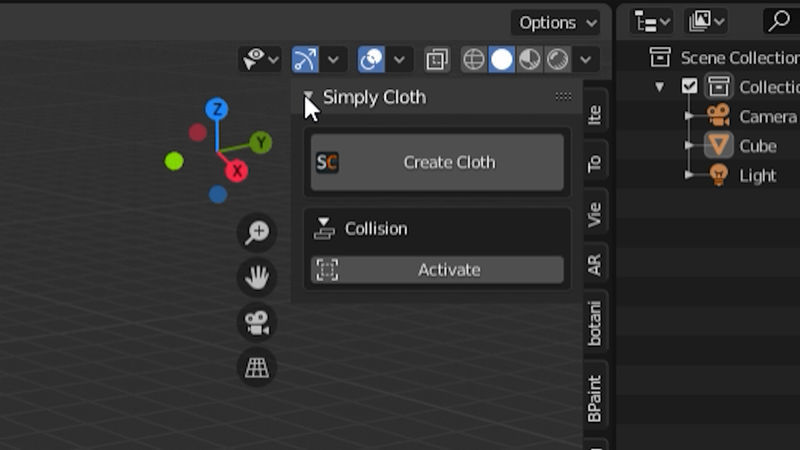Image resolution: width=800 pixels, height=450 pixels.
Task: Click the Collision icon
Action: tap(324, 229)
